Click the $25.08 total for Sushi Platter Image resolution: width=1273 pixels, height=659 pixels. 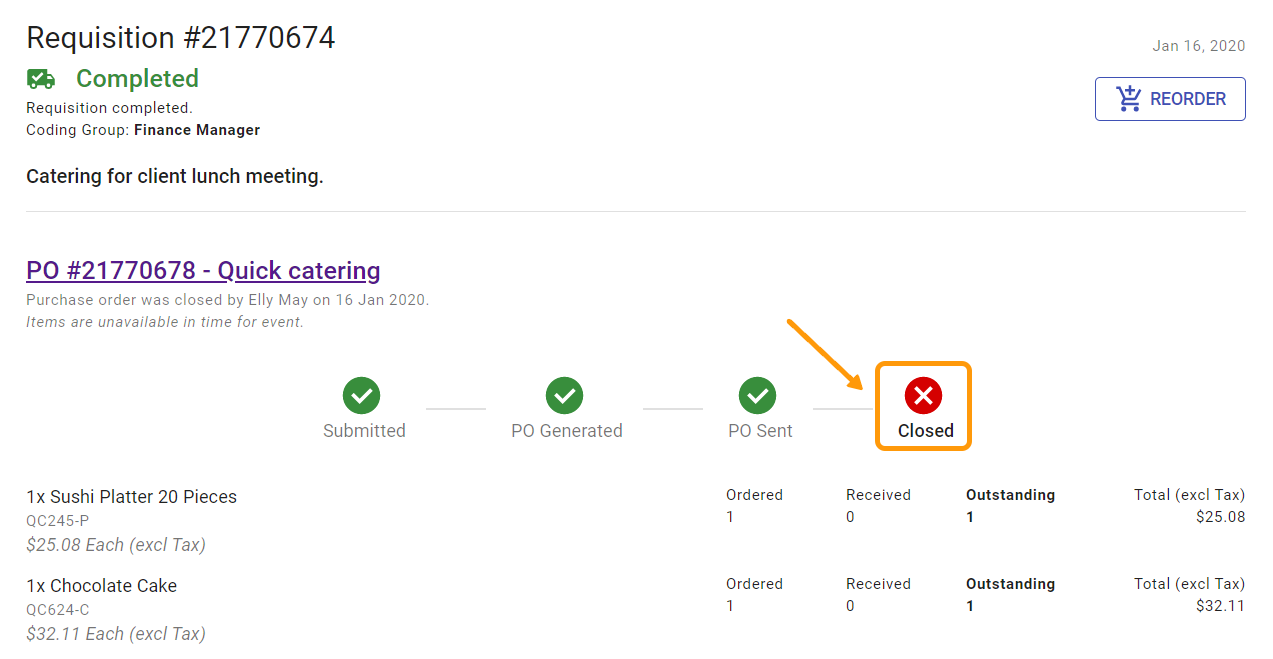[1222, 517]
